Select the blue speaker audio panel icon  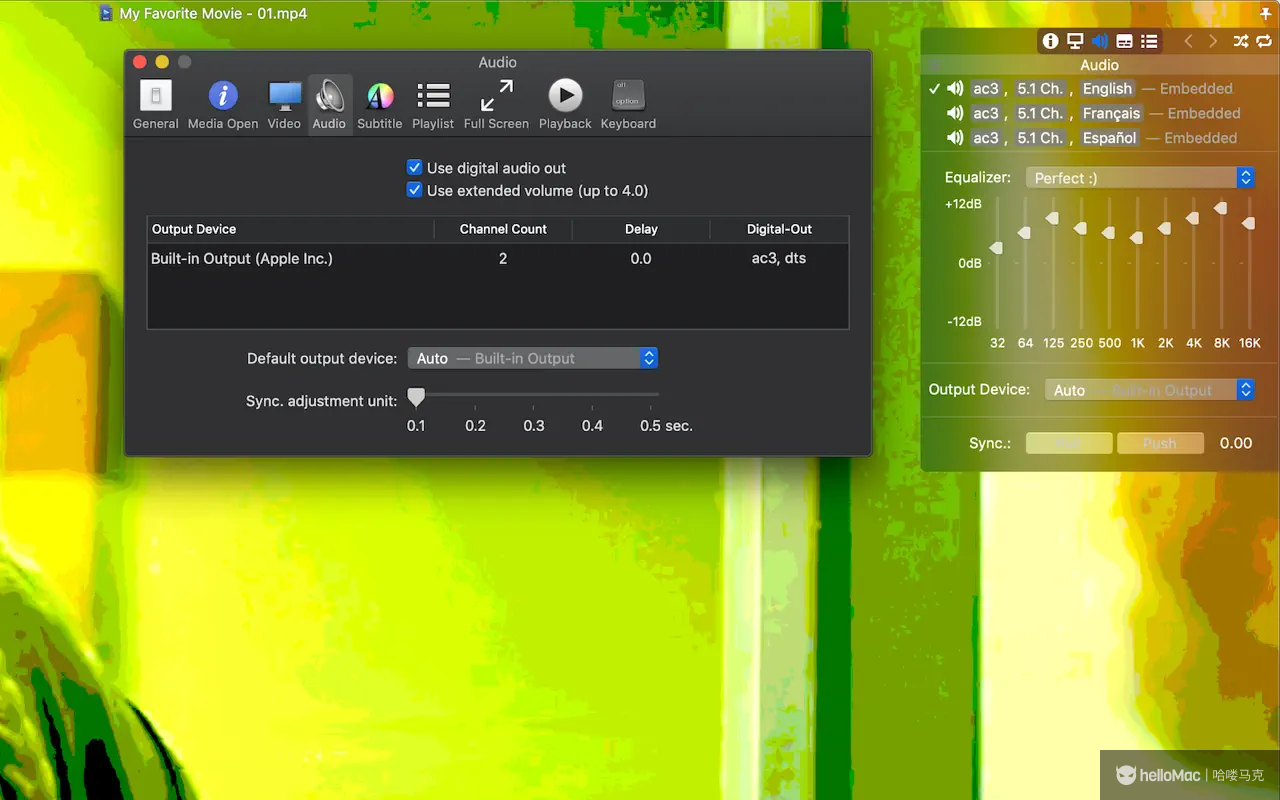pyautogui.click(x=1100, y=41)
